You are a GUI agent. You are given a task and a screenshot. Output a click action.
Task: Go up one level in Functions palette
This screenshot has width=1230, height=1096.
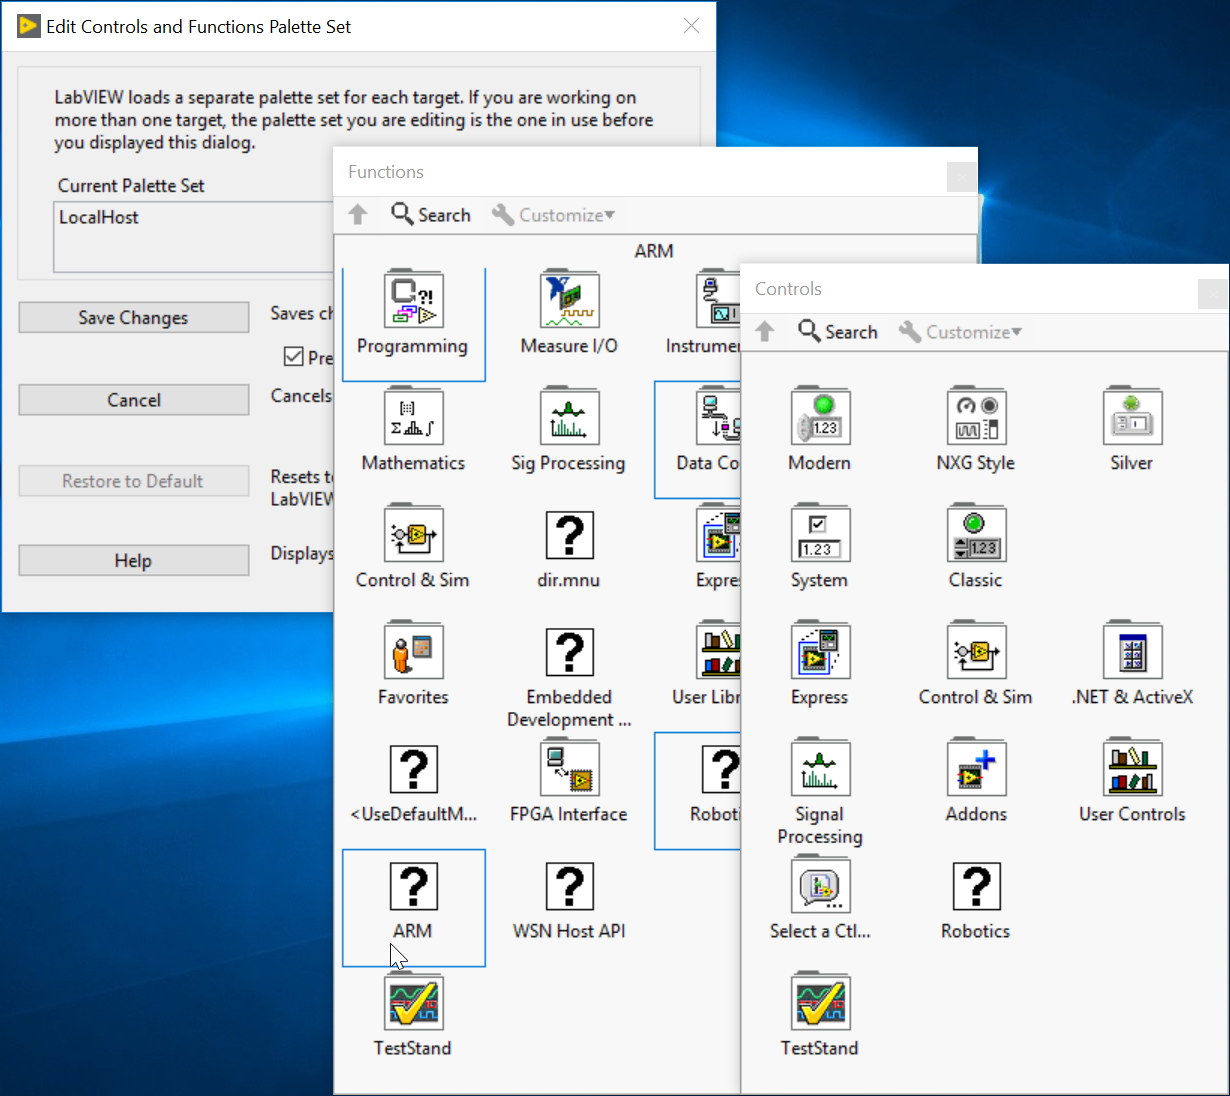pyautogui.click(x=358, y=215)
